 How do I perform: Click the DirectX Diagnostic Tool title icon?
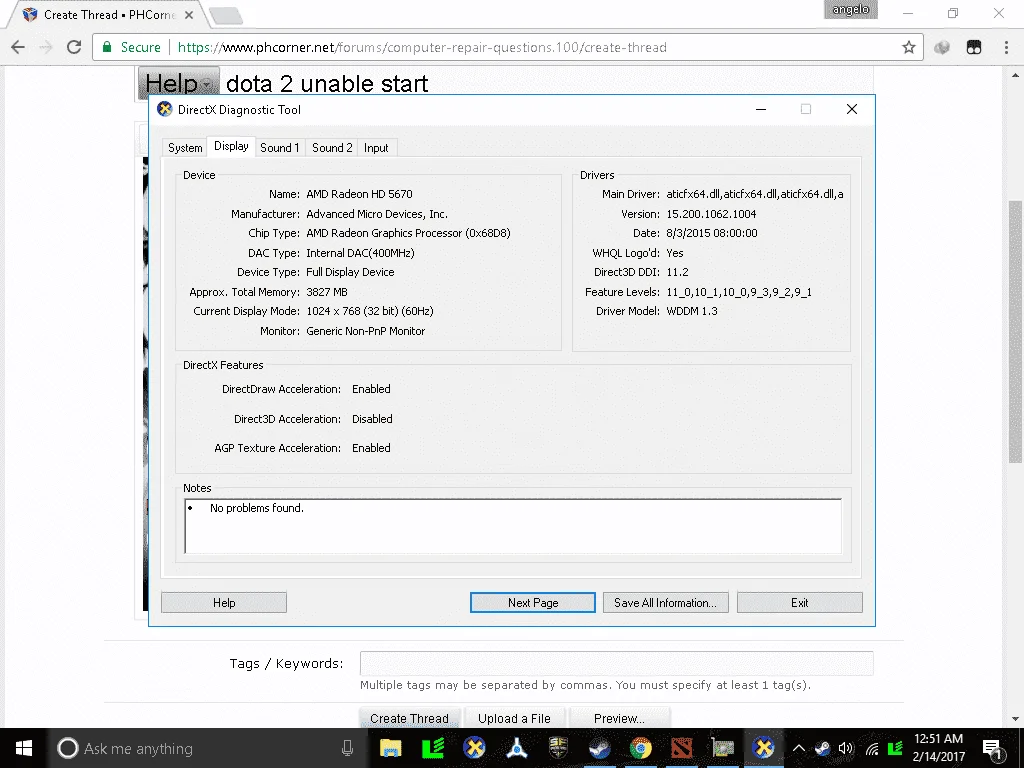point(165,110)
